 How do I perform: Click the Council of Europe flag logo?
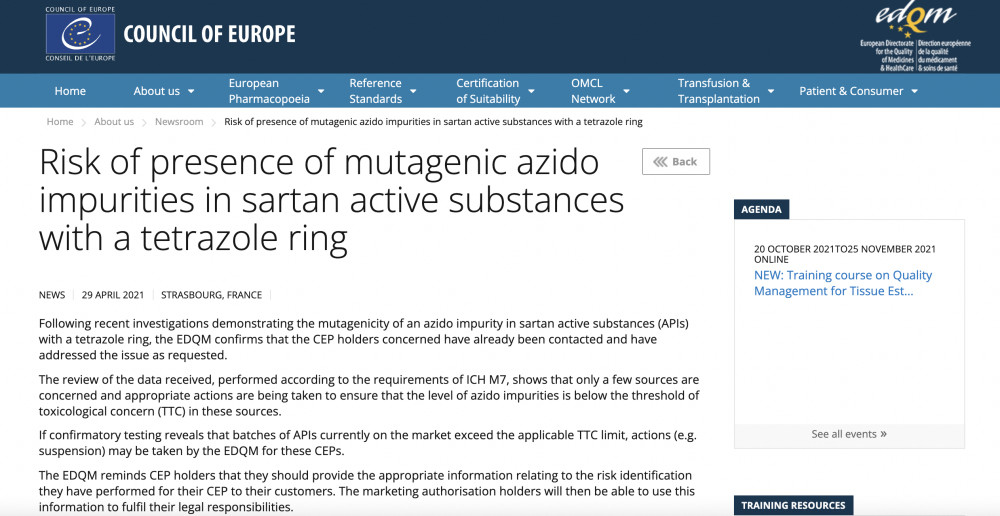[80, 34]
